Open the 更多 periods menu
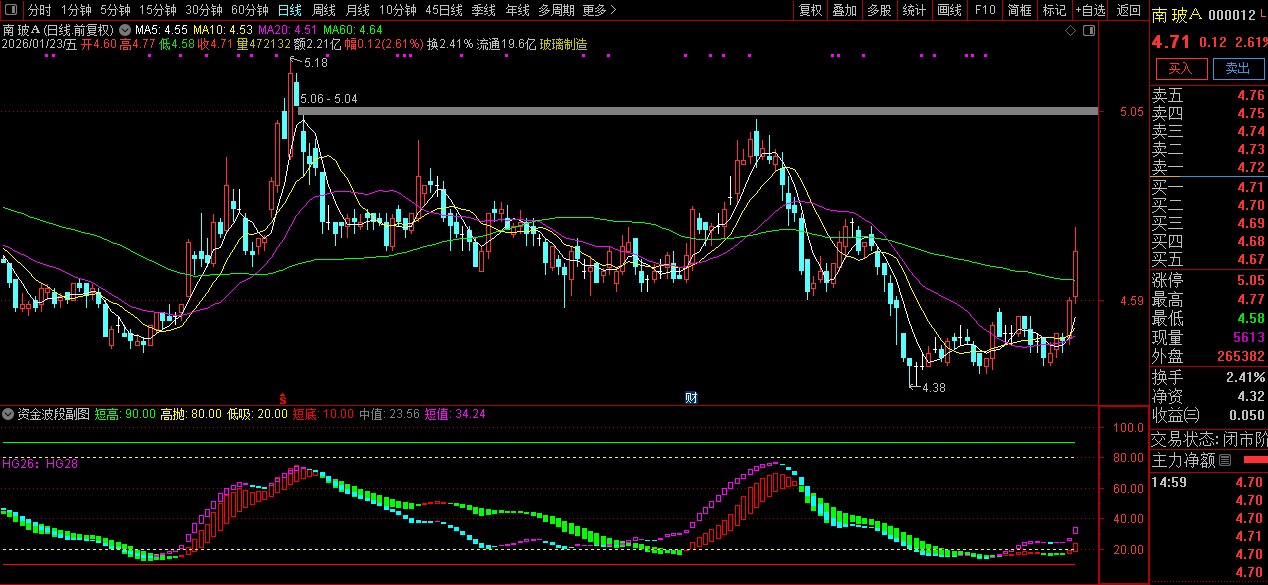 tap(598, 10)
